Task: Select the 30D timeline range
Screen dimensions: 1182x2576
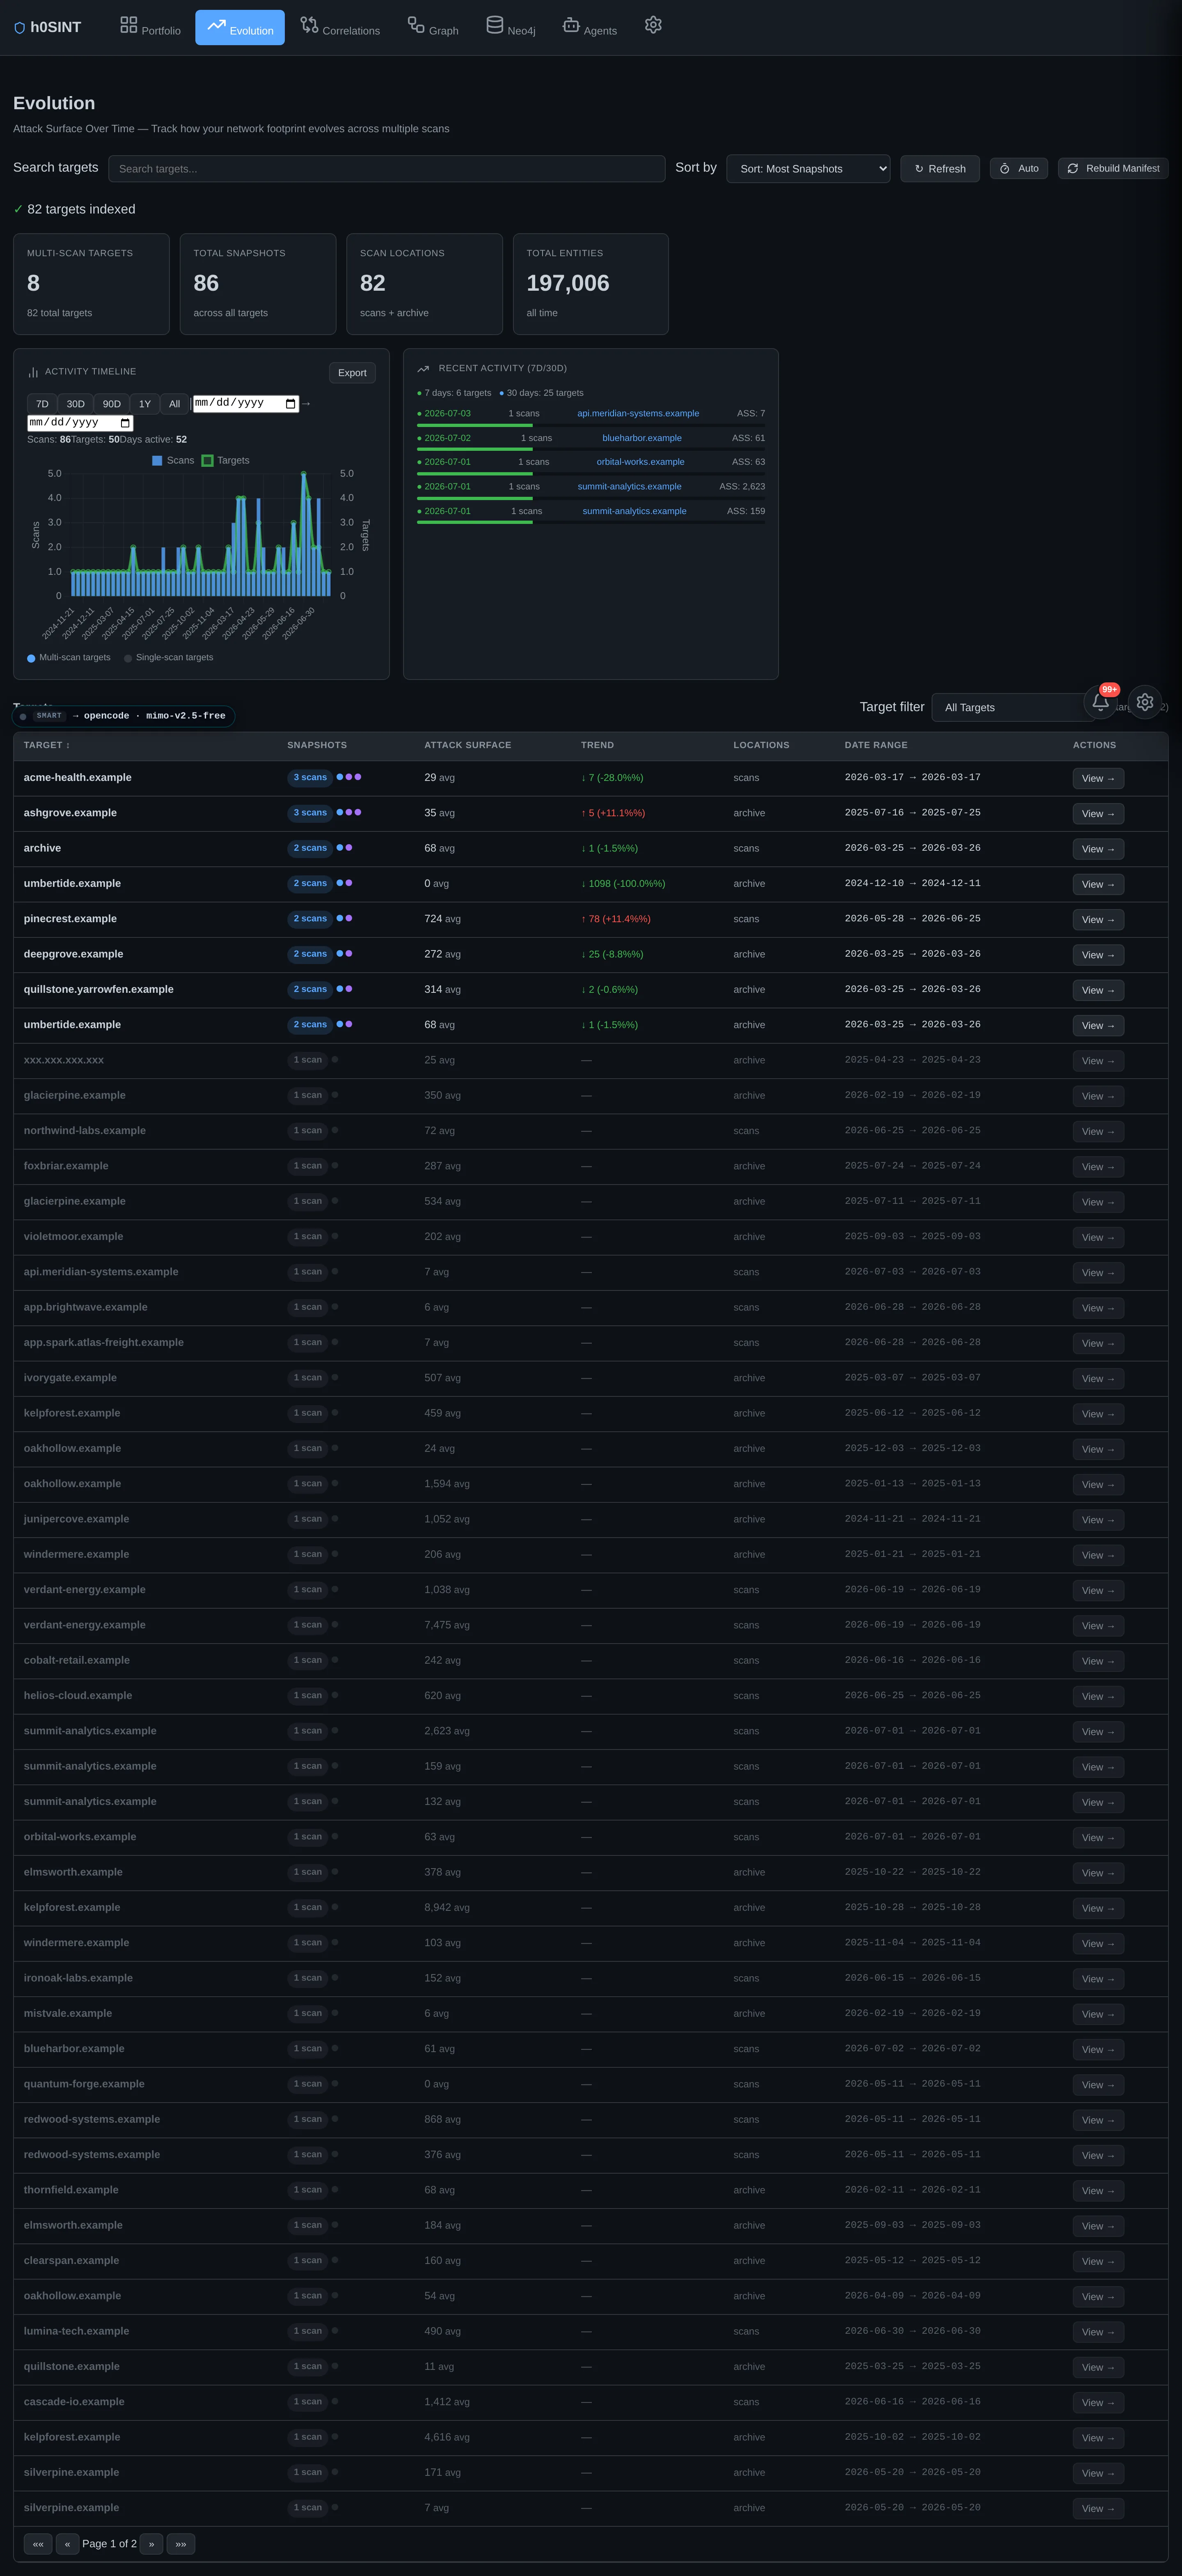Action: 76,404
